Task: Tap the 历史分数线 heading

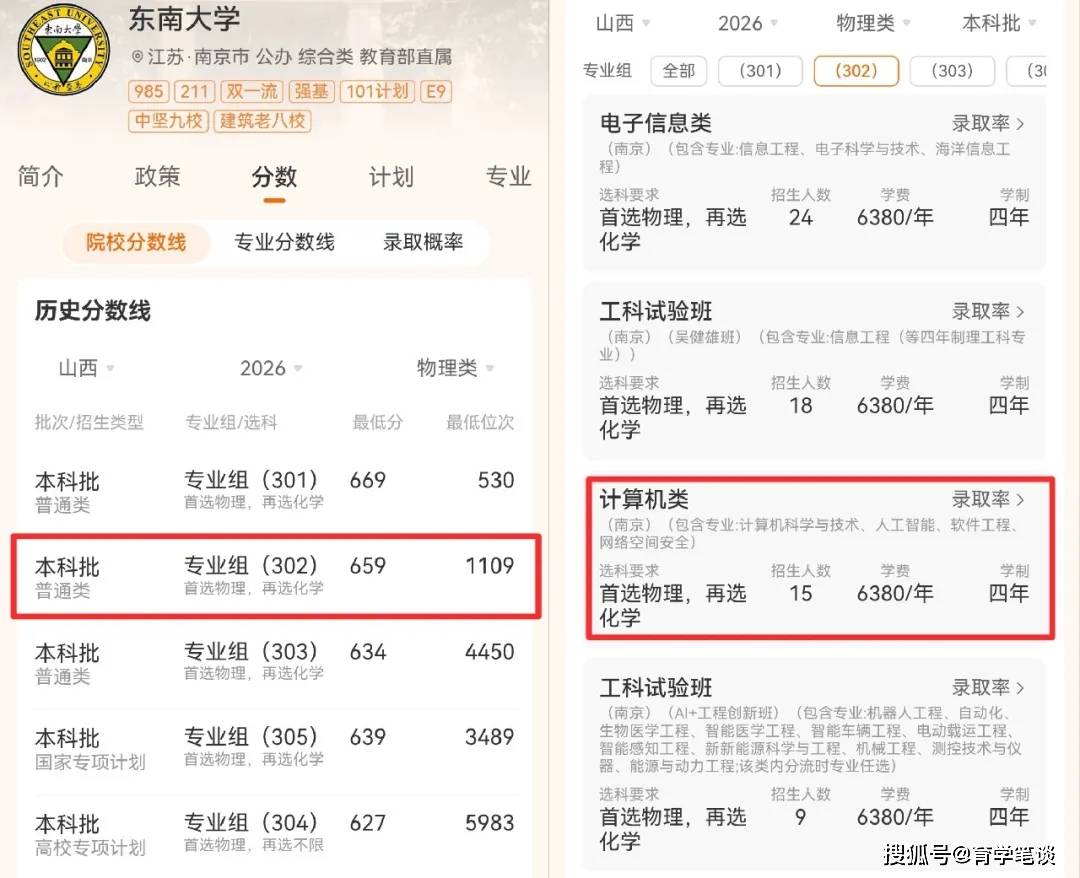Action: pos(93,311)
